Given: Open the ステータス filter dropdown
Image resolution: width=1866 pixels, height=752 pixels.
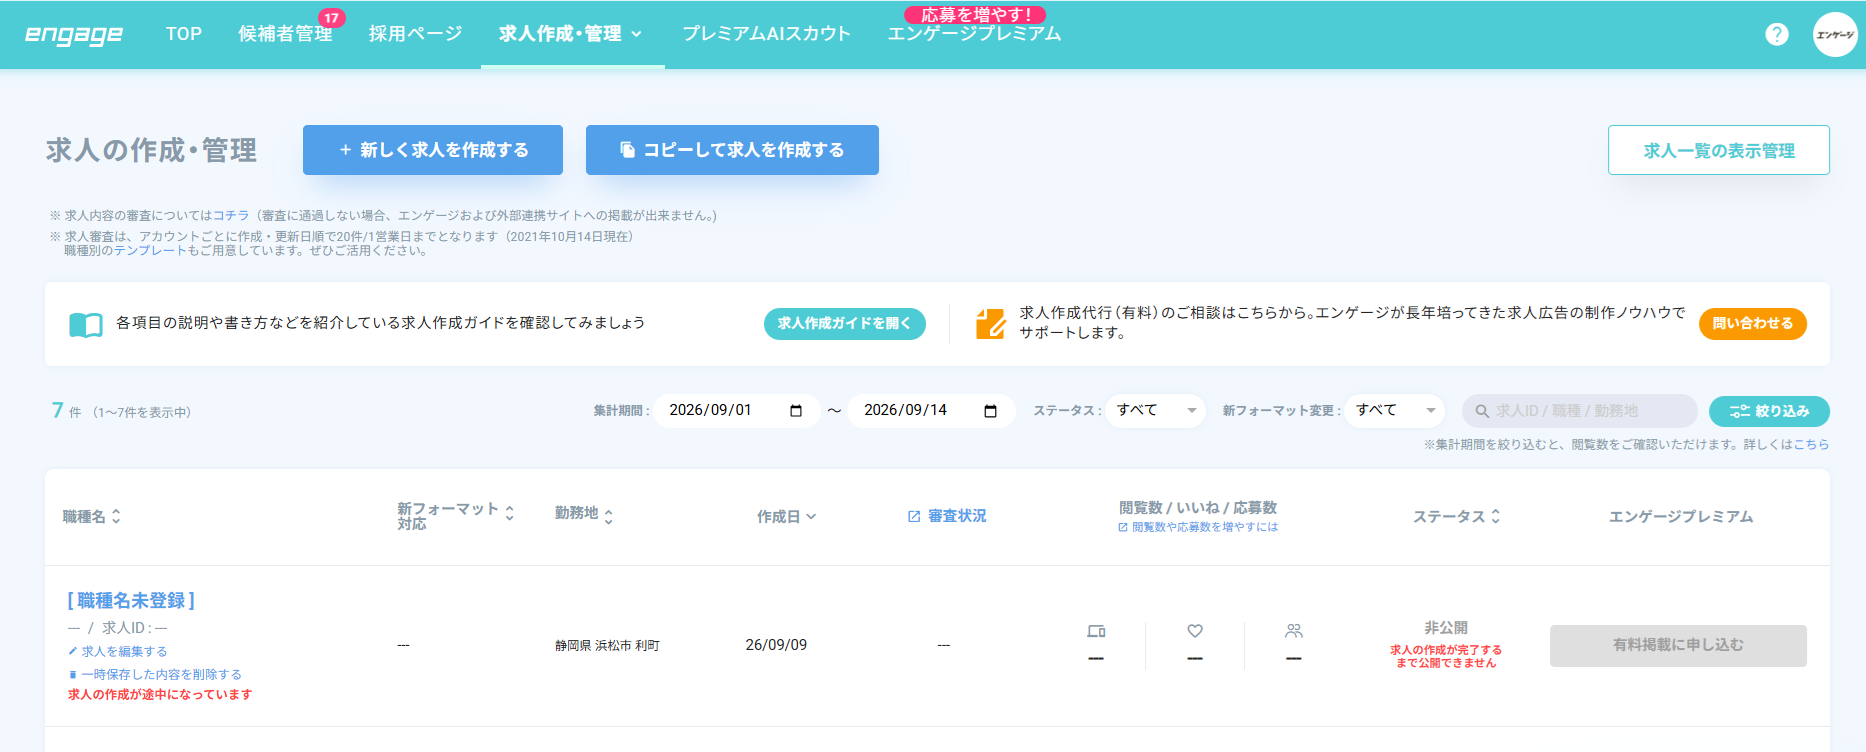Looking at the screenshot, I should [1156, 411].
